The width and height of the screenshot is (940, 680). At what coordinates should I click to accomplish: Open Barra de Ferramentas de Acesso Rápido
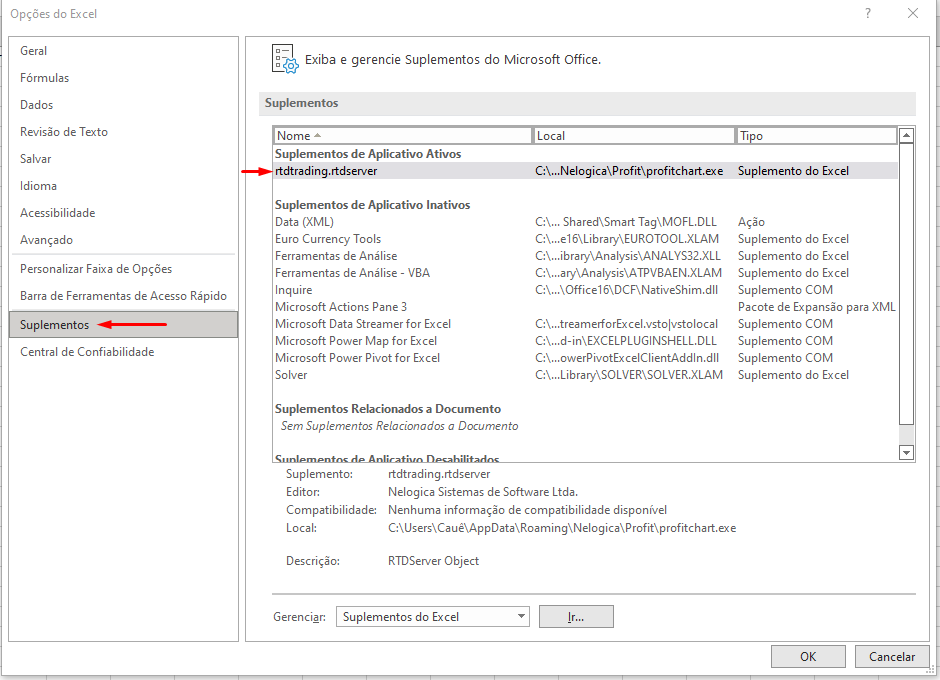pos(123,296)
